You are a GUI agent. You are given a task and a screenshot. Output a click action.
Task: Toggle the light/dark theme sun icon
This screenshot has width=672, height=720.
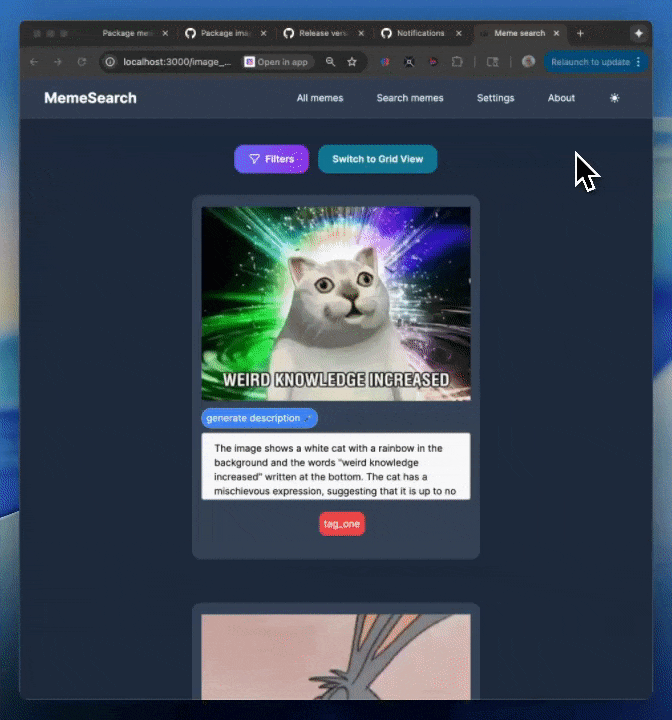click(614, 98)
